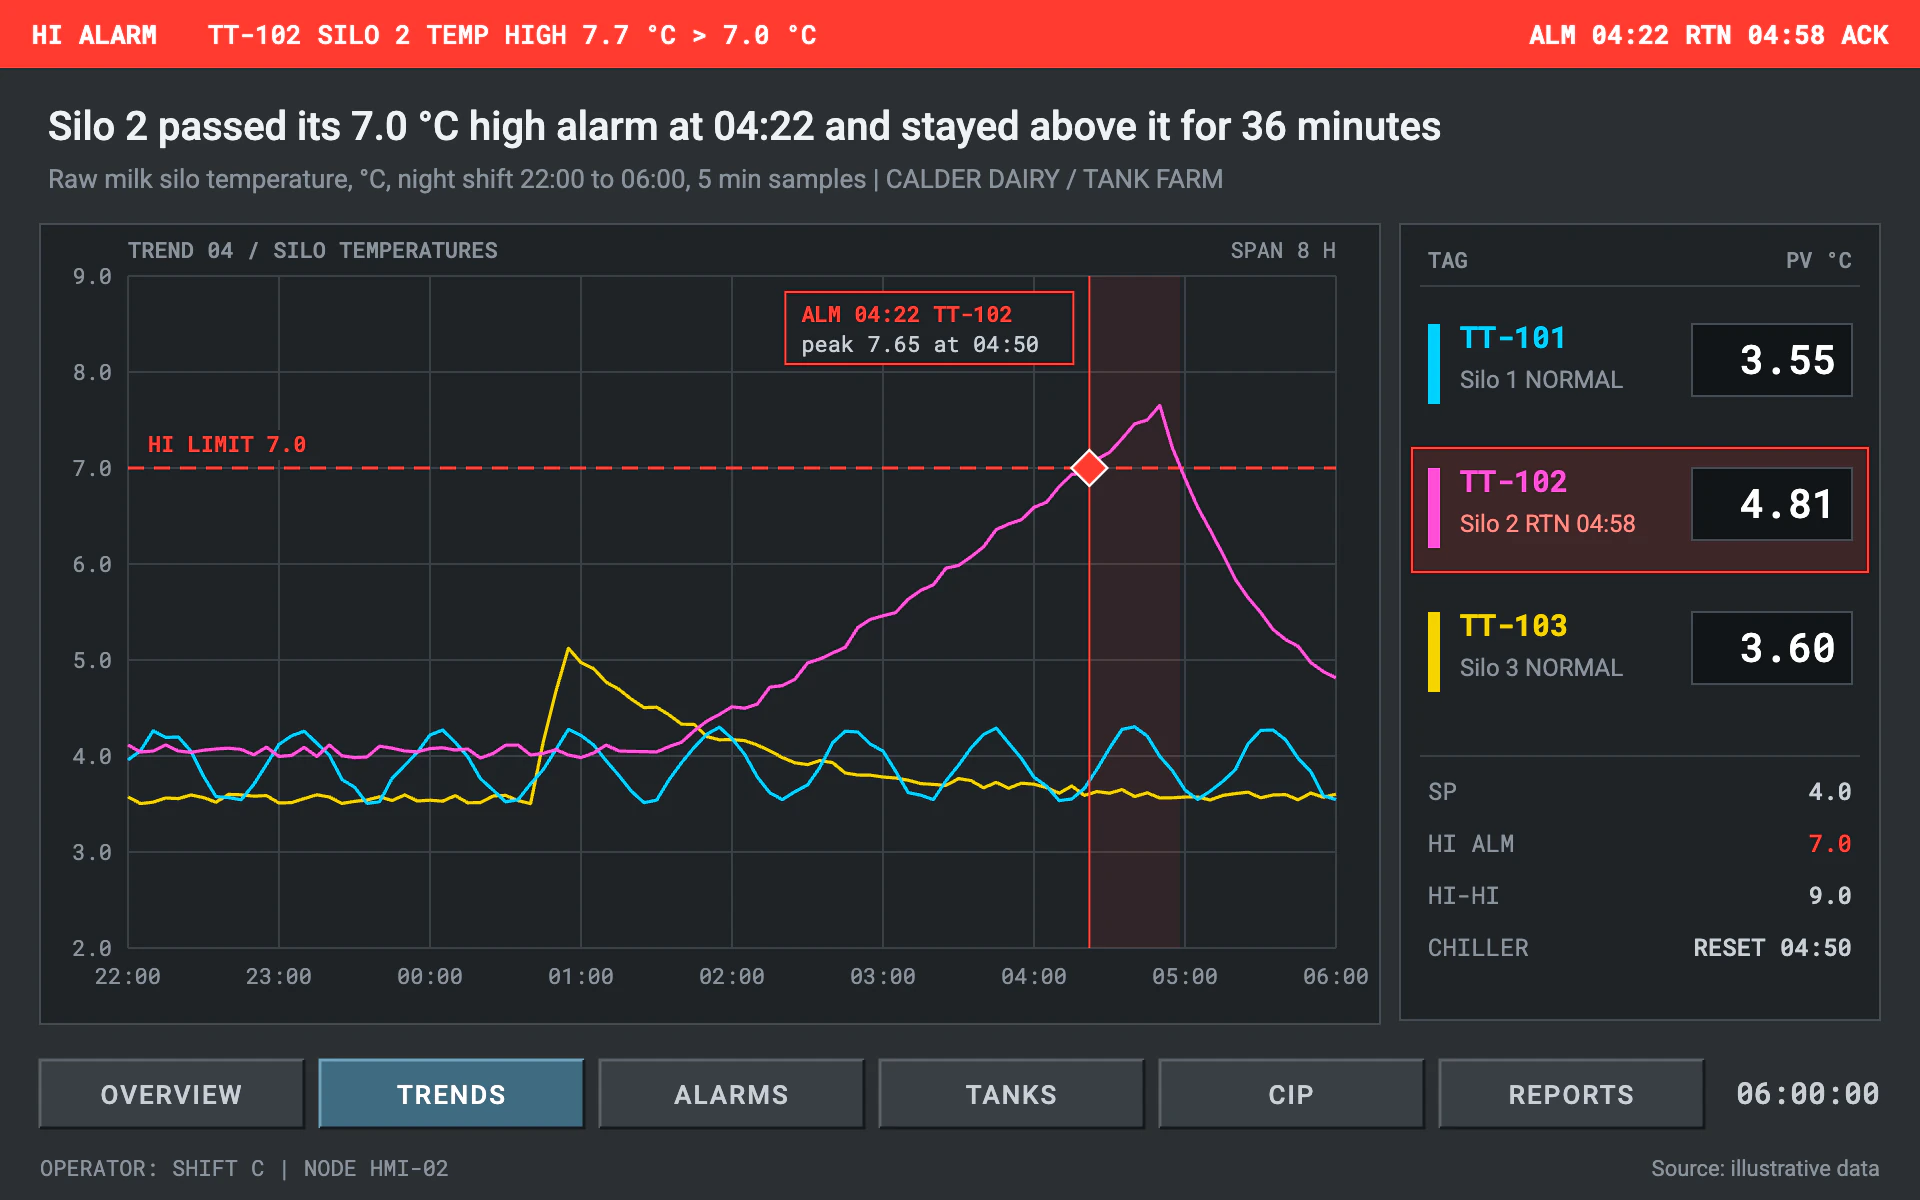Viewport: 1920px width, 1200px height.
Task: Click the 3.55 PV value box
Action: coord(1772,360)
